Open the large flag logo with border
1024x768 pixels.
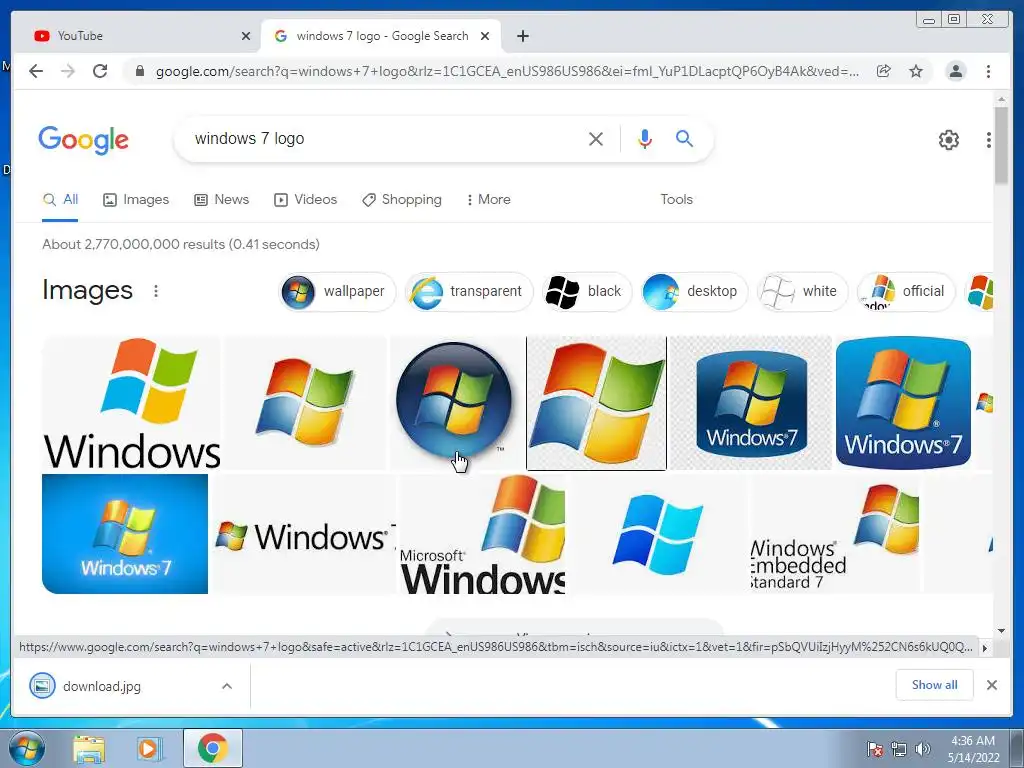click(x=596, y=403)
